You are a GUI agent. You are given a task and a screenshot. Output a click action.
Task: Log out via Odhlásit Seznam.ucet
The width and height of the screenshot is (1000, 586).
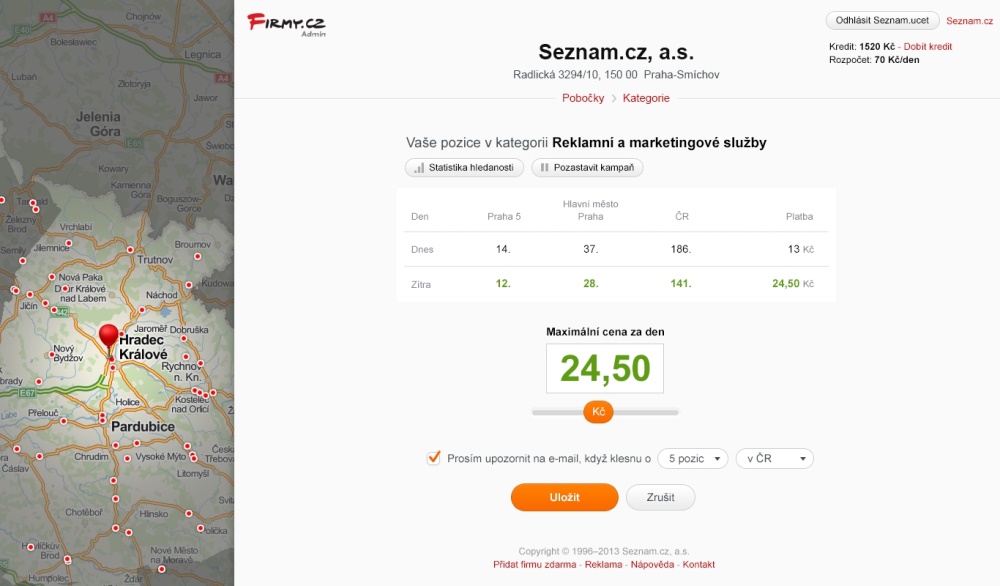pyautogui.click(x=883, y=20)
